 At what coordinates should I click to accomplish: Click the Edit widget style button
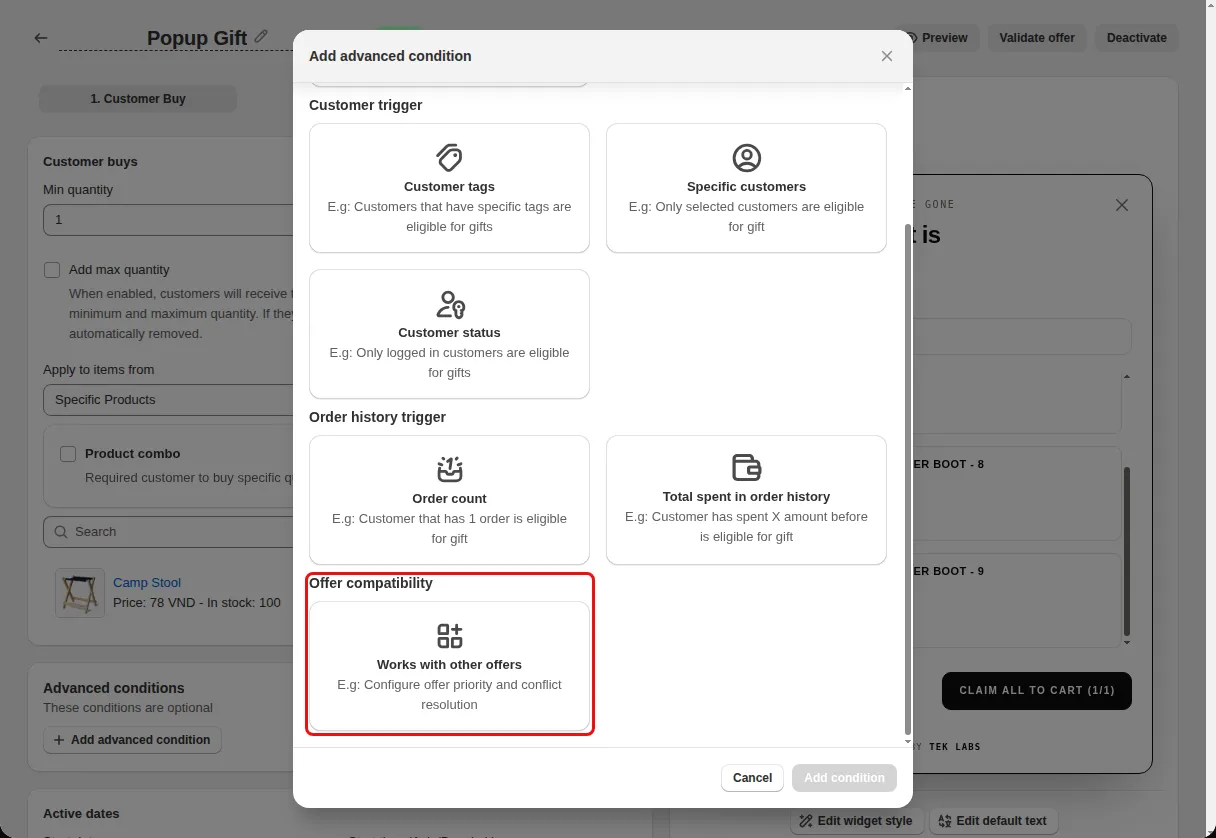pos(855,821)
